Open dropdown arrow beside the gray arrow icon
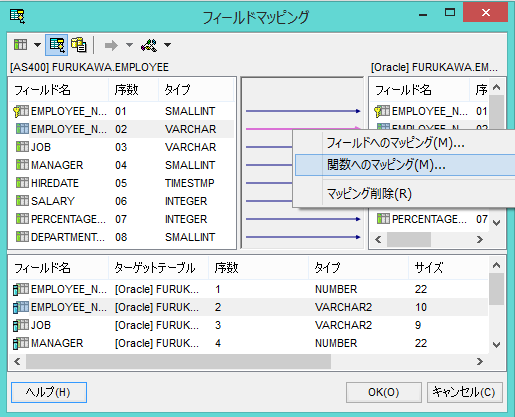This screenshot has height=417, width=515. pos(129,45)
